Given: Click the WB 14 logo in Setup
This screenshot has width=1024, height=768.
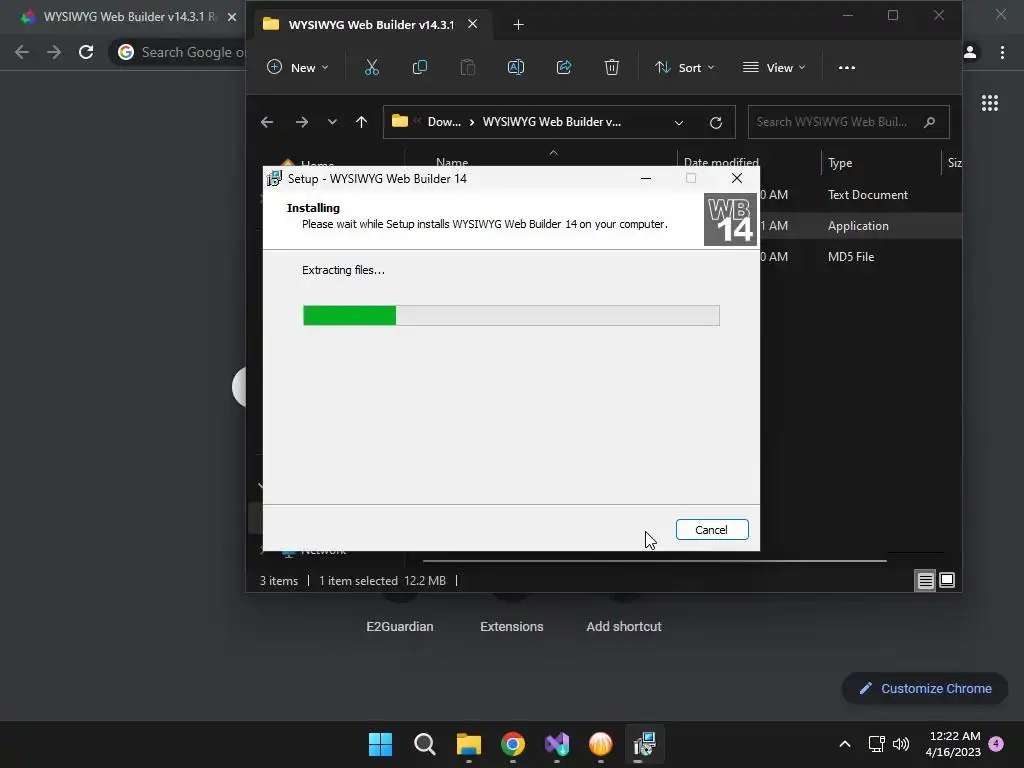Looking at the screenshot, I should (x=730, y=220).
